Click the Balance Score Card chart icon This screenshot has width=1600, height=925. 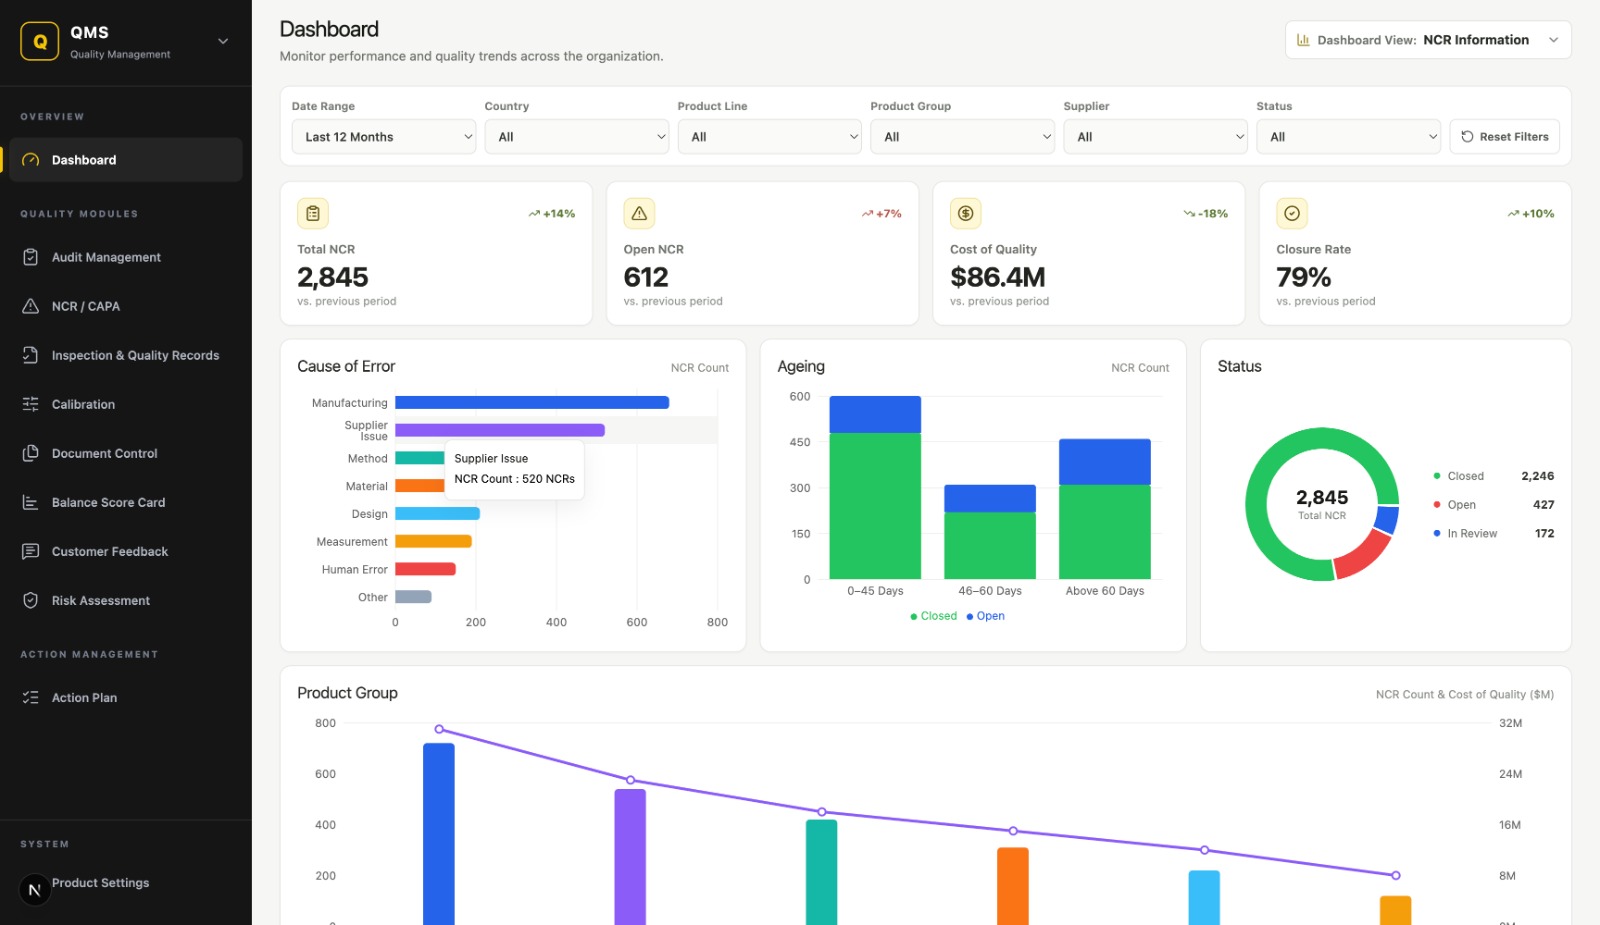31,502
